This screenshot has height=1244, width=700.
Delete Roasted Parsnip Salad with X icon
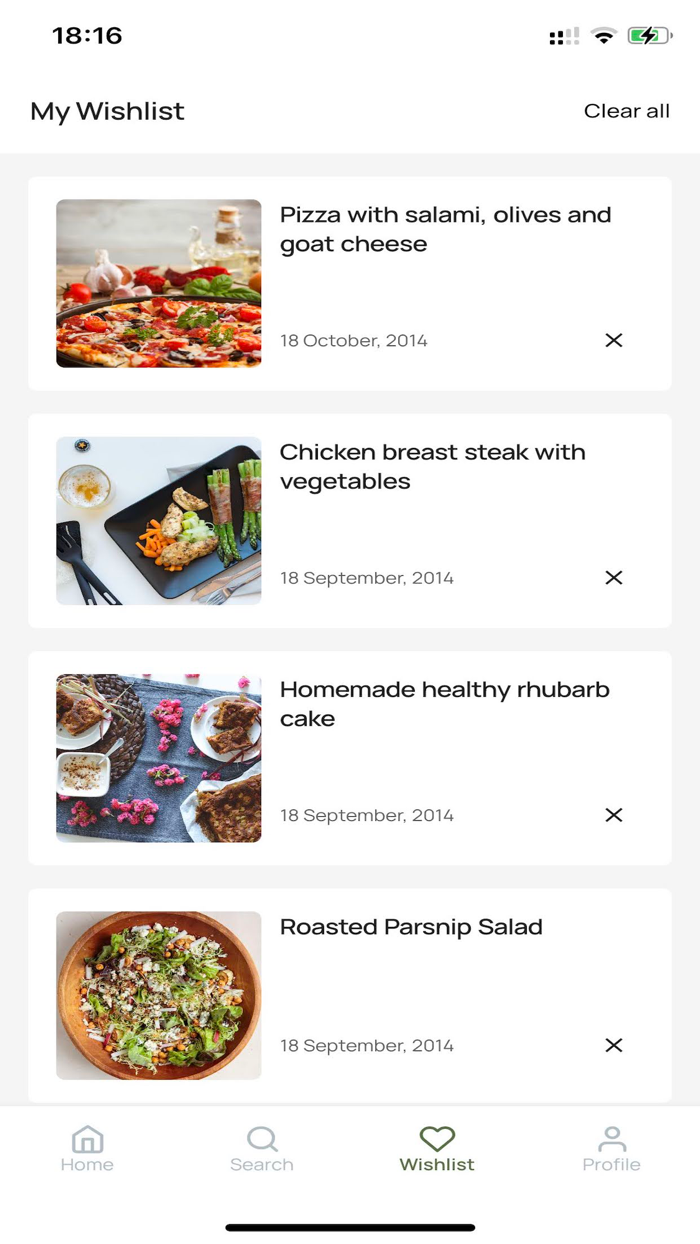click(x=613, y=1046)
